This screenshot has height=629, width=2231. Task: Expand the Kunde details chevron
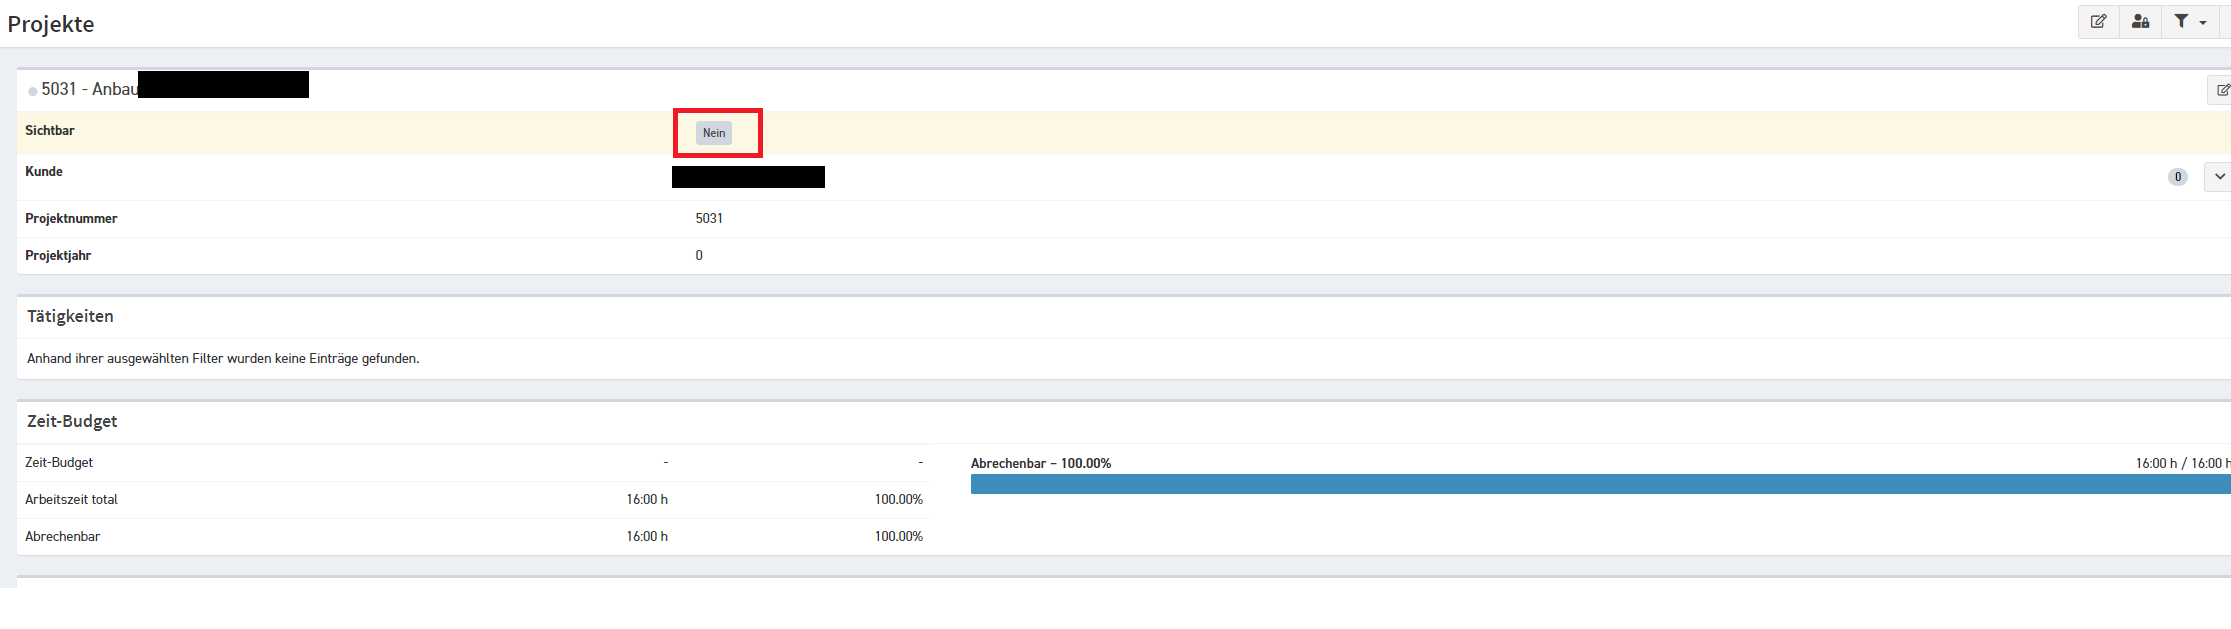(2220, 175)
